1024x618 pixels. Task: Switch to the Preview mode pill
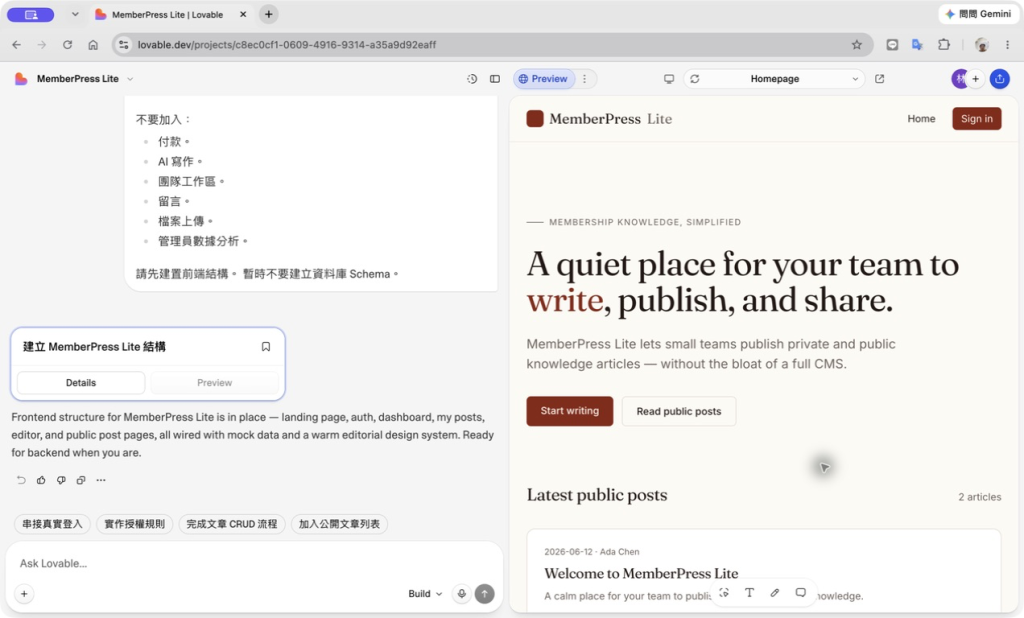coord(543,79)
